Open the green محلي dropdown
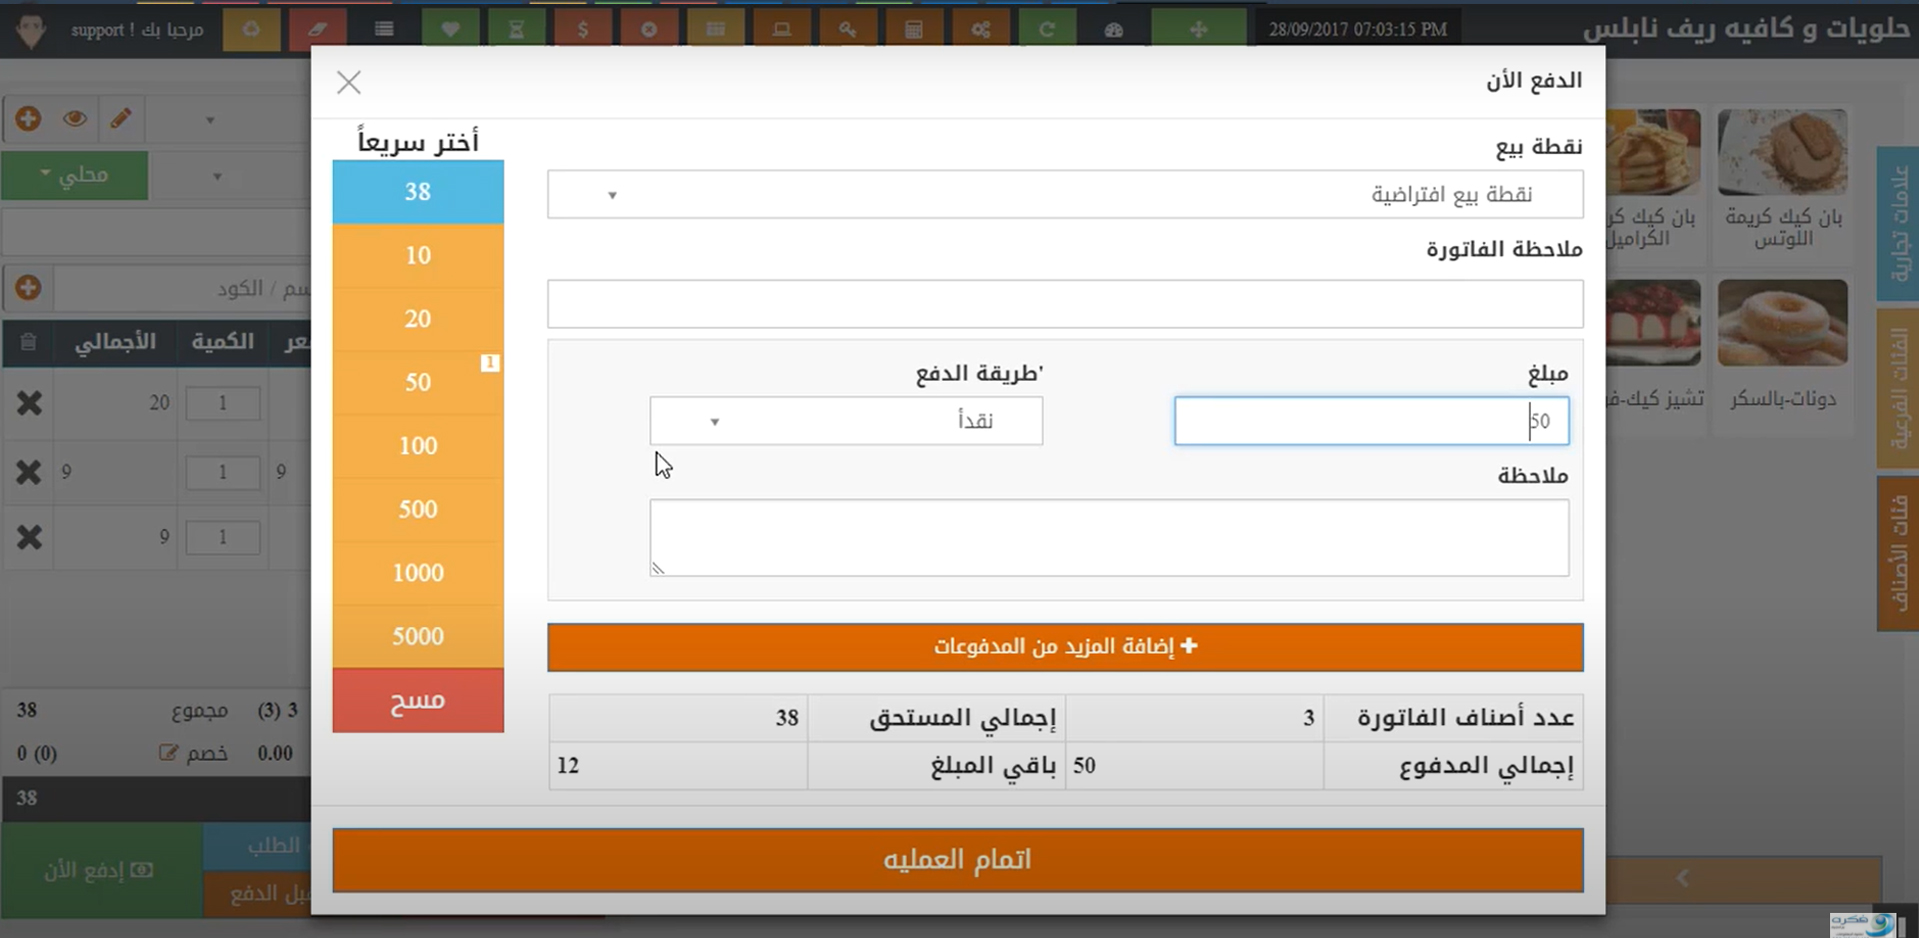 coord(75,175)
